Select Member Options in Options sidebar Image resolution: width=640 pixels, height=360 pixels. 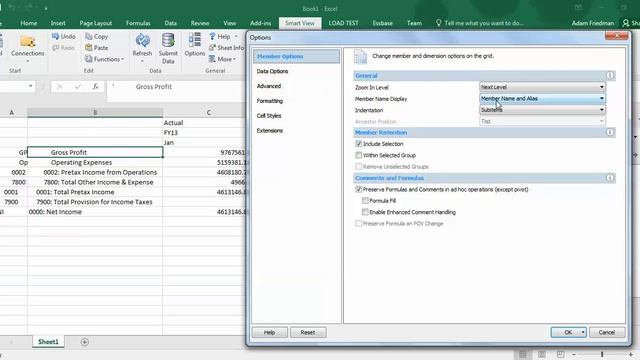click(296, 56)
